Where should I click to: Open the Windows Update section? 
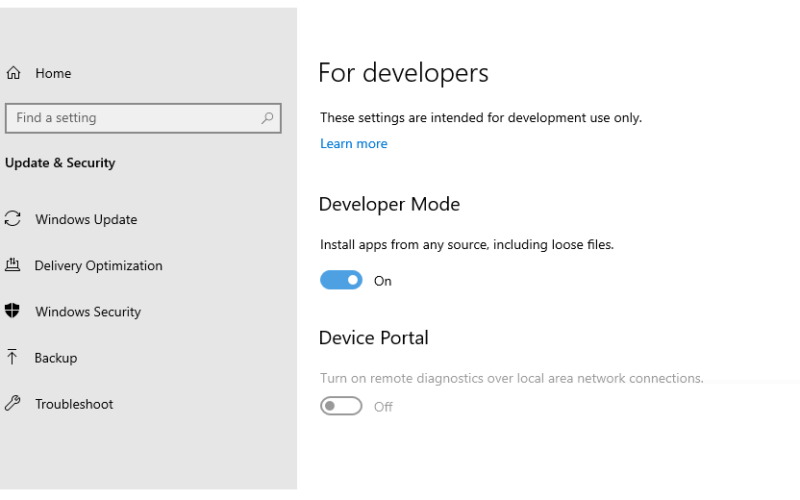[86, 219]
